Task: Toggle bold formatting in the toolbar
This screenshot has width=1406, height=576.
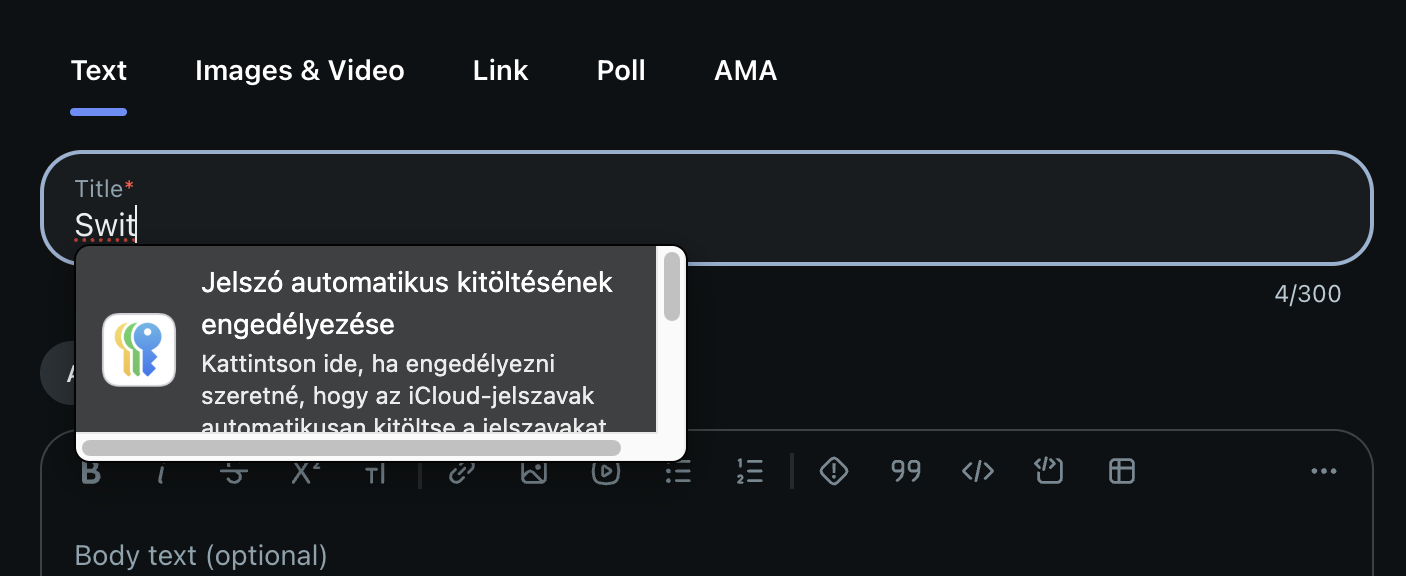Action: 91,472
